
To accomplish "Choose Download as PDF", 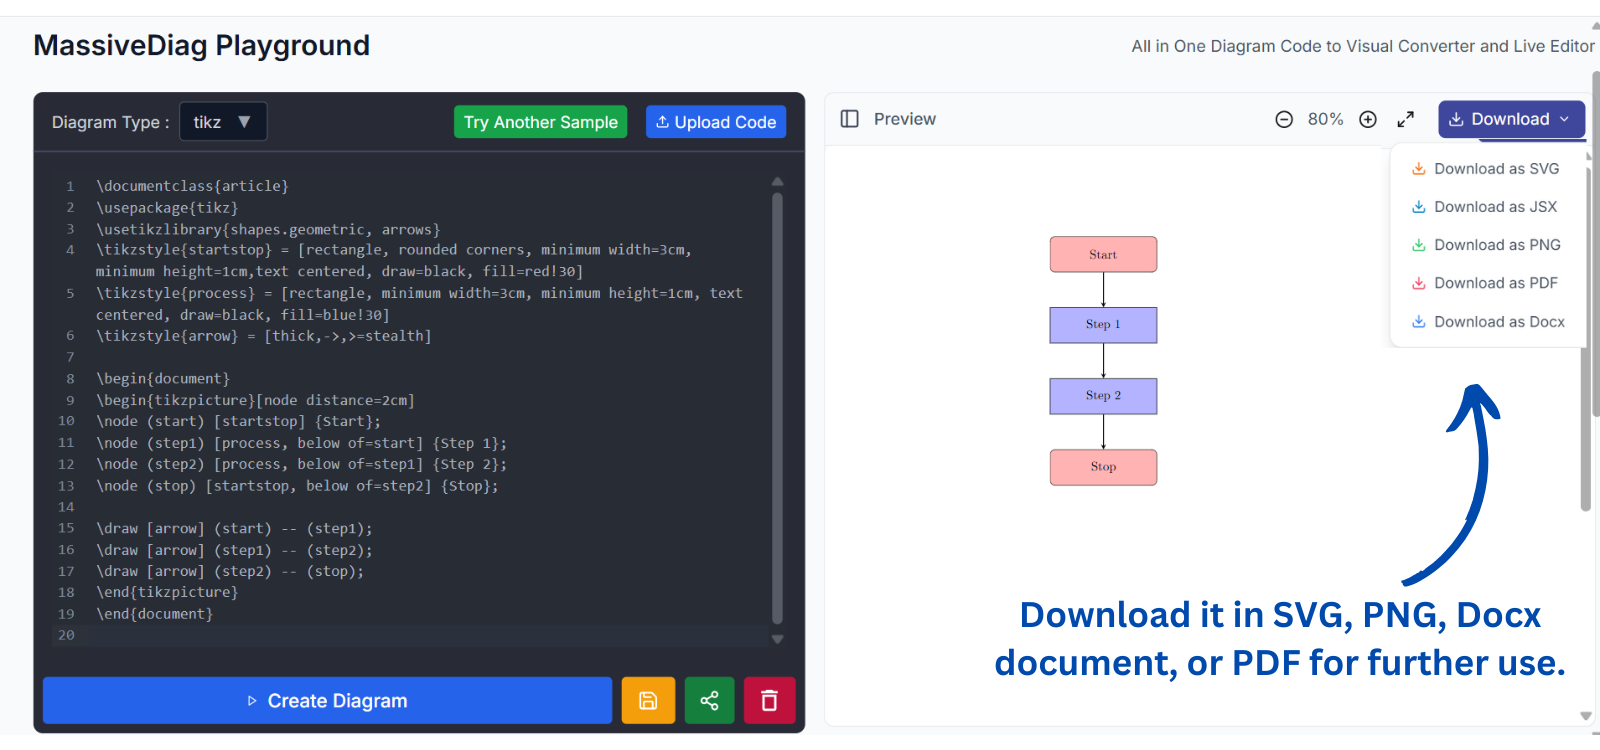I will [x=1485, y=283].
